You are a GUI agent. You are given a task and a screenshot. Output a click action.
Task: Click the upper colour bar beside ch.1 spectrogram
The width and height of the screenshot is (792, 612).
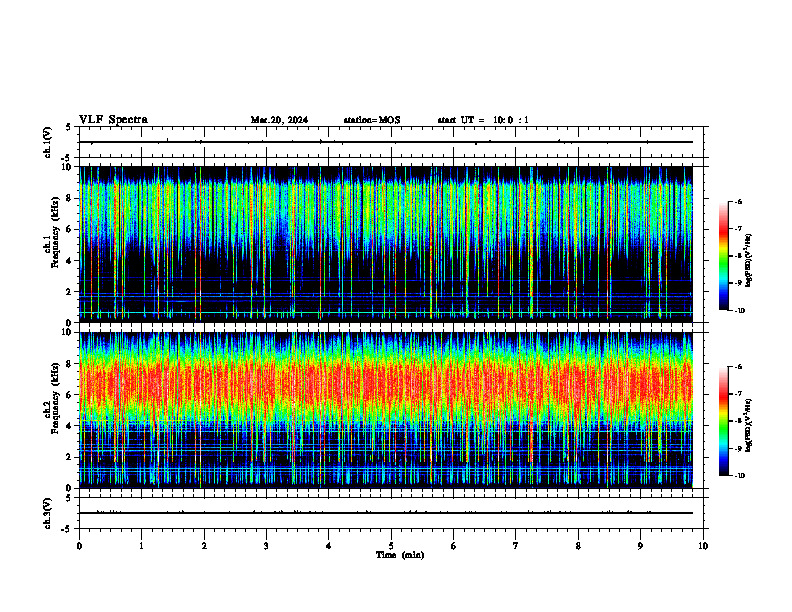(724, 256)
